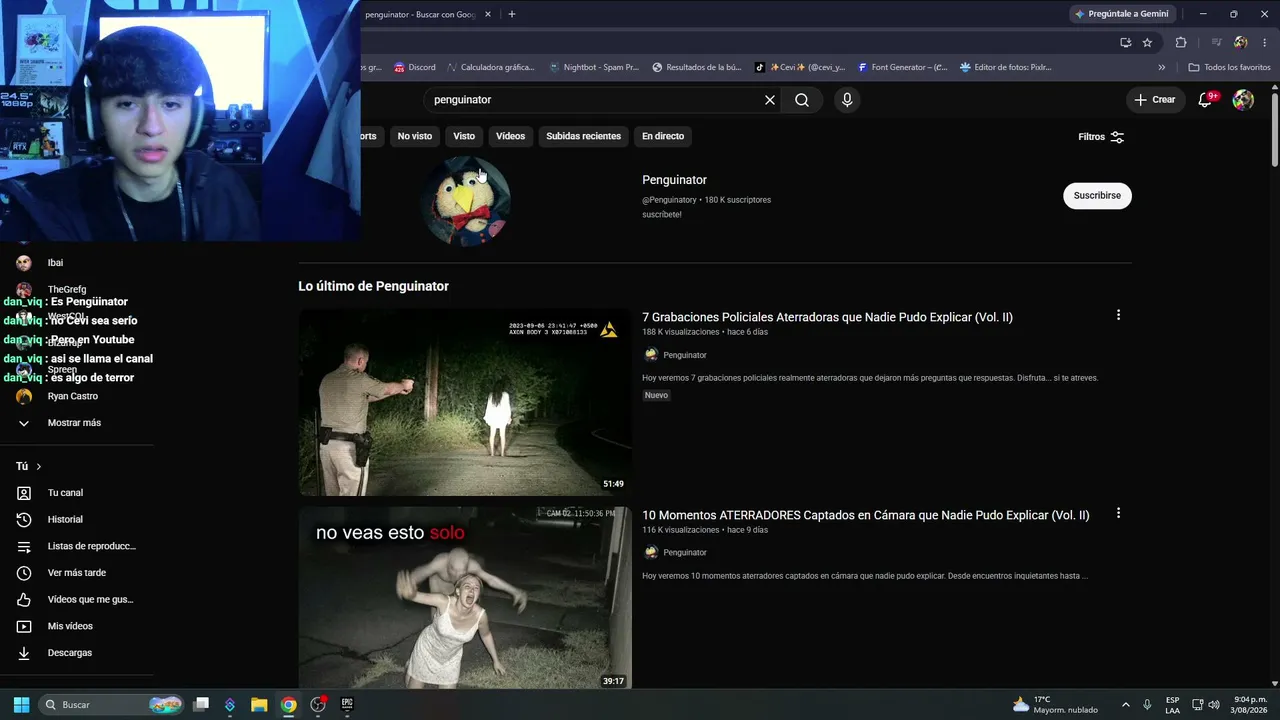Click the search magnifier button

[x=802, y=100]
